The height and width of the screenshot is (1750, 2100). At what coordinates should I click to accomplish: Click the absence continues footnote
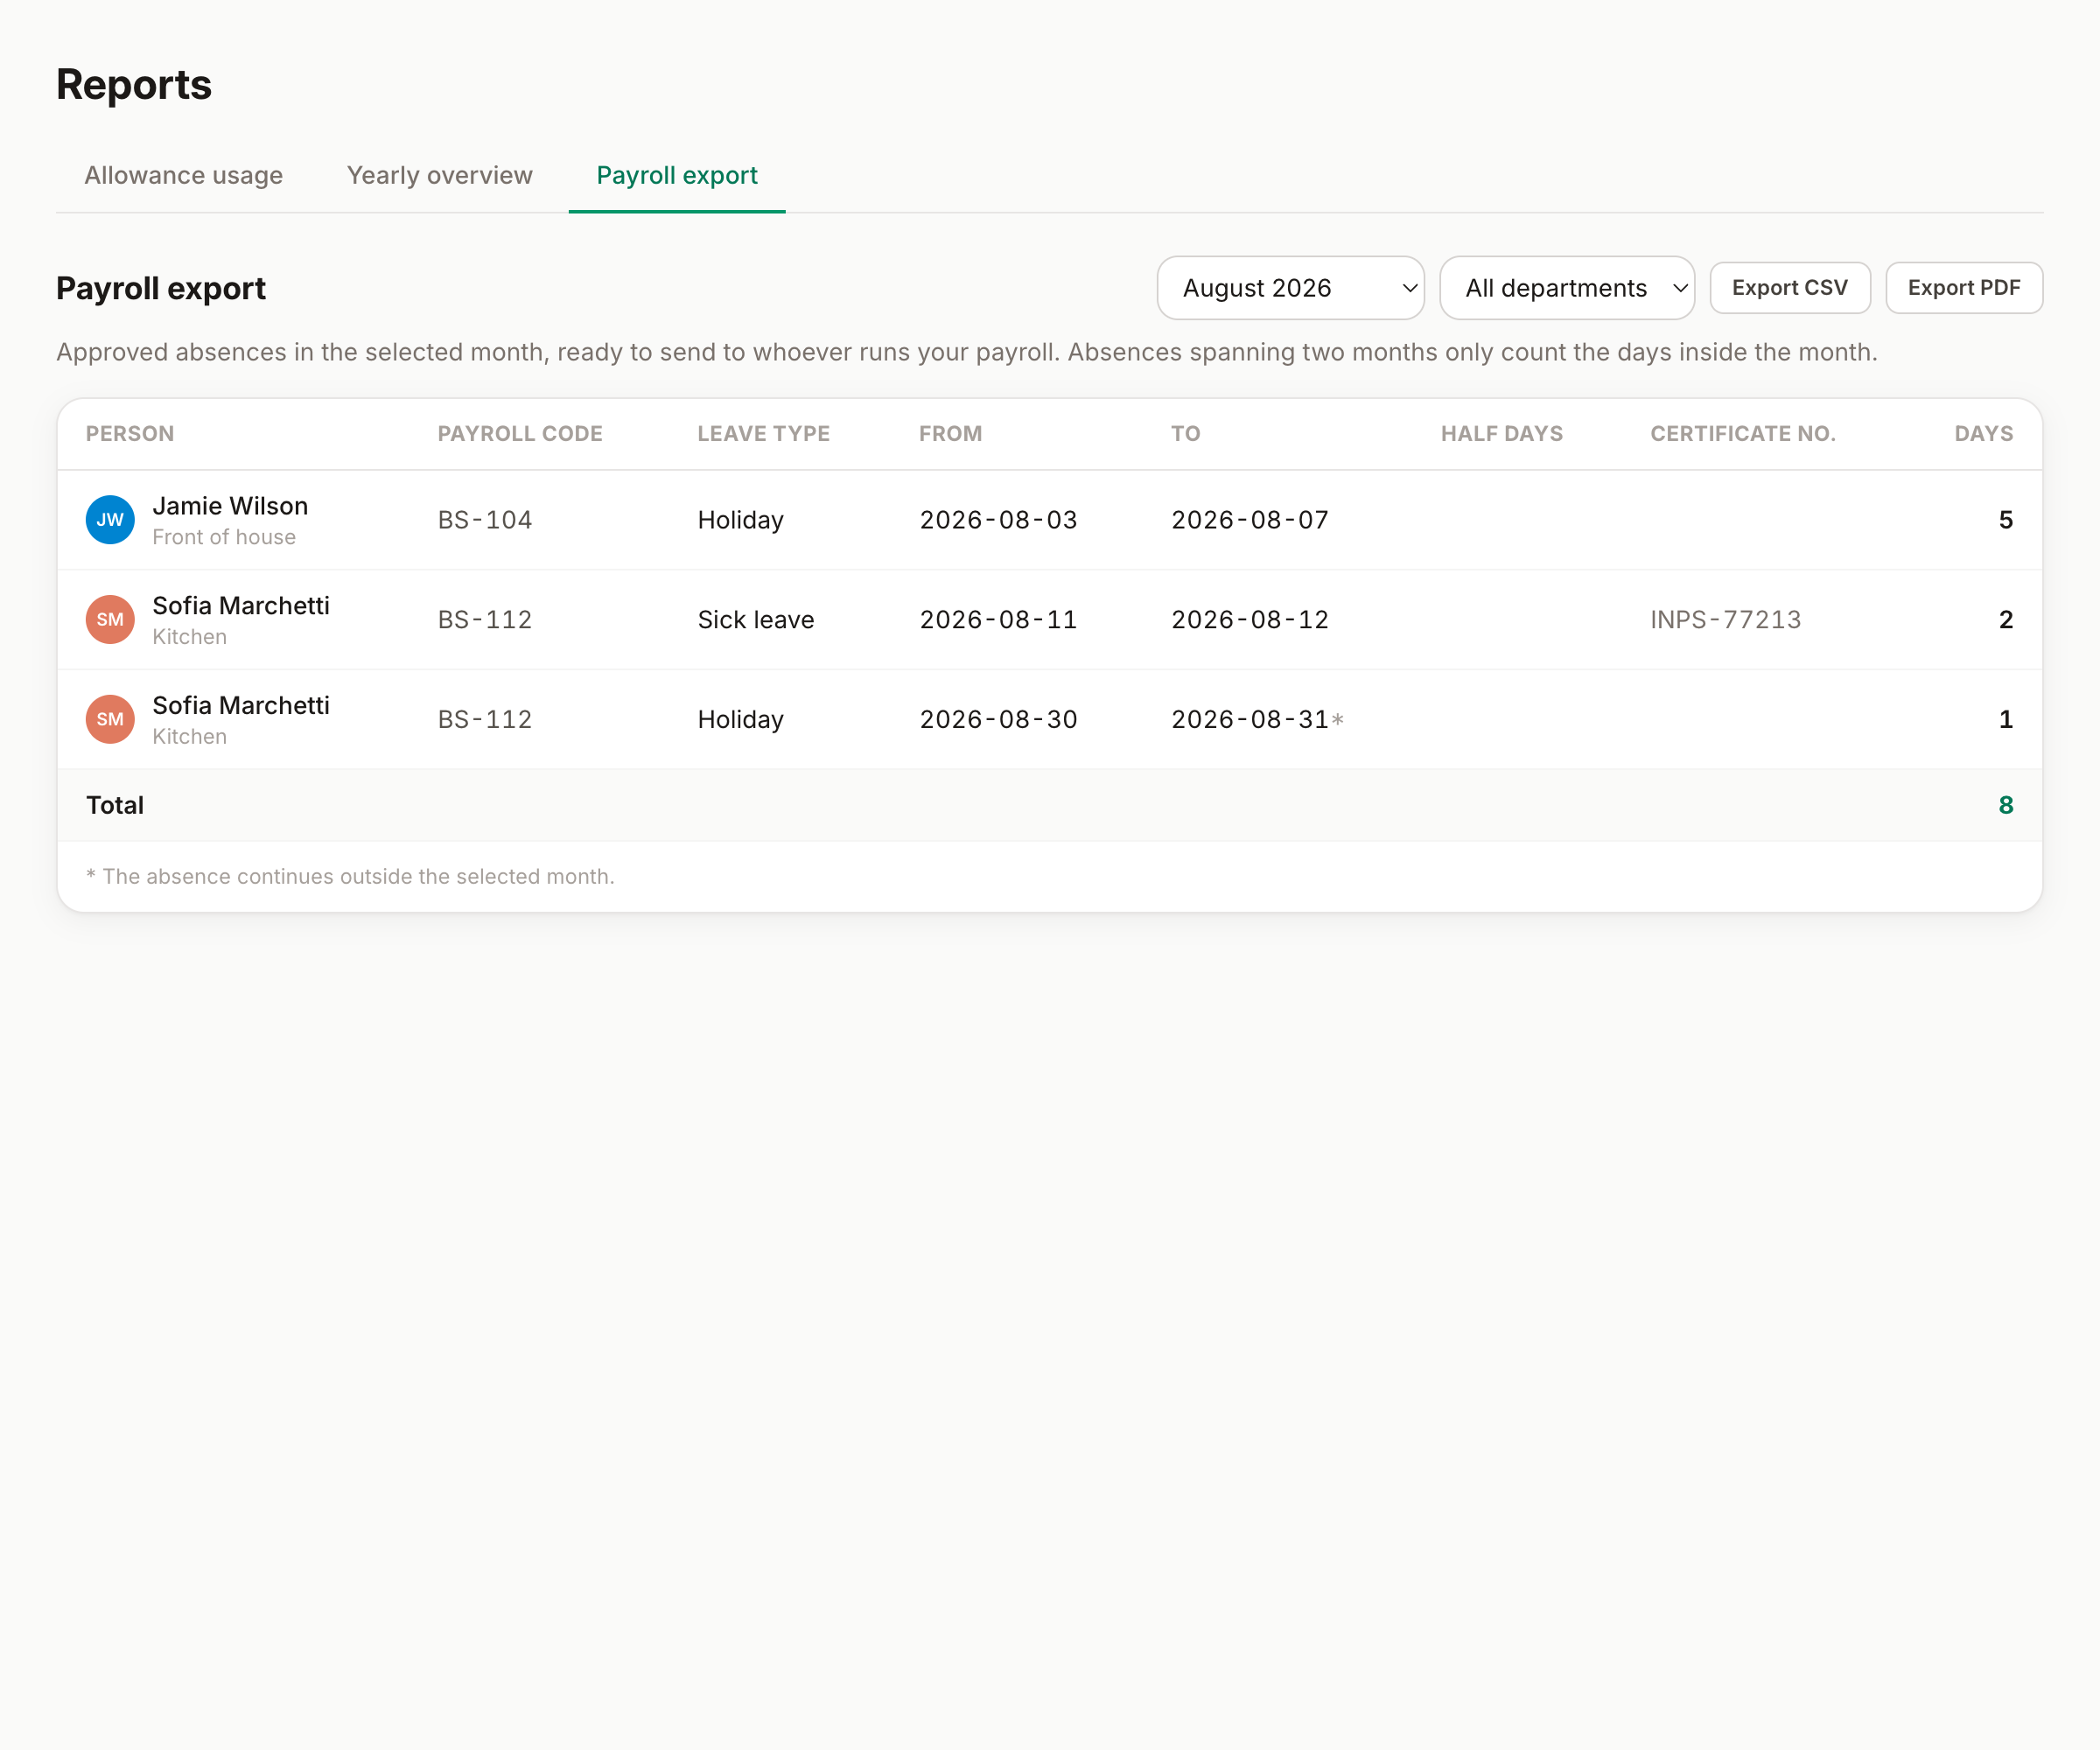[350, 877]
